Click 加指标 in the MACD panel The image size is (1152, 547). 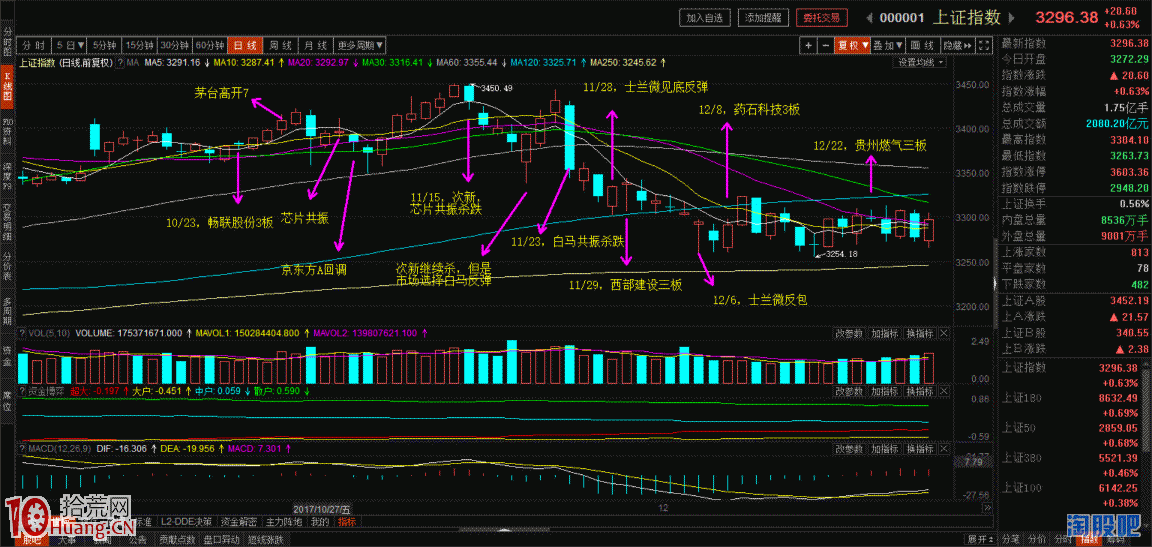[885, 447]
